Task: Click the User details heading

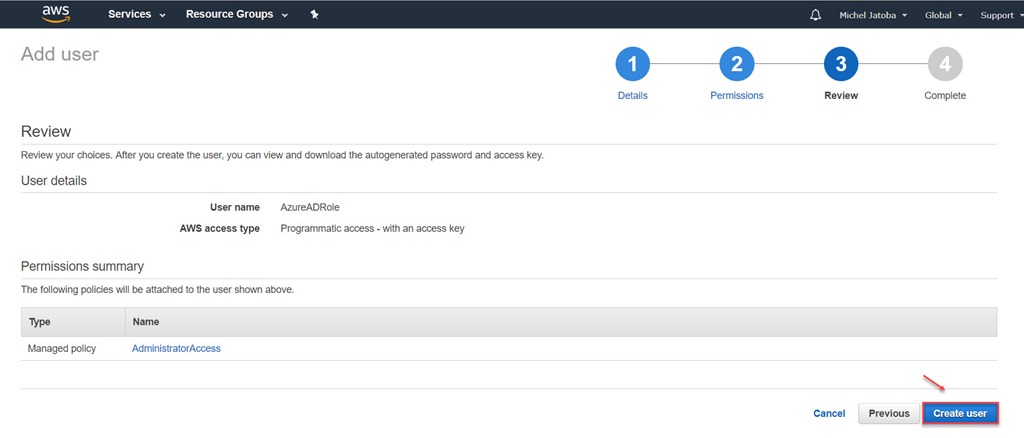Action: click(54, 180)
